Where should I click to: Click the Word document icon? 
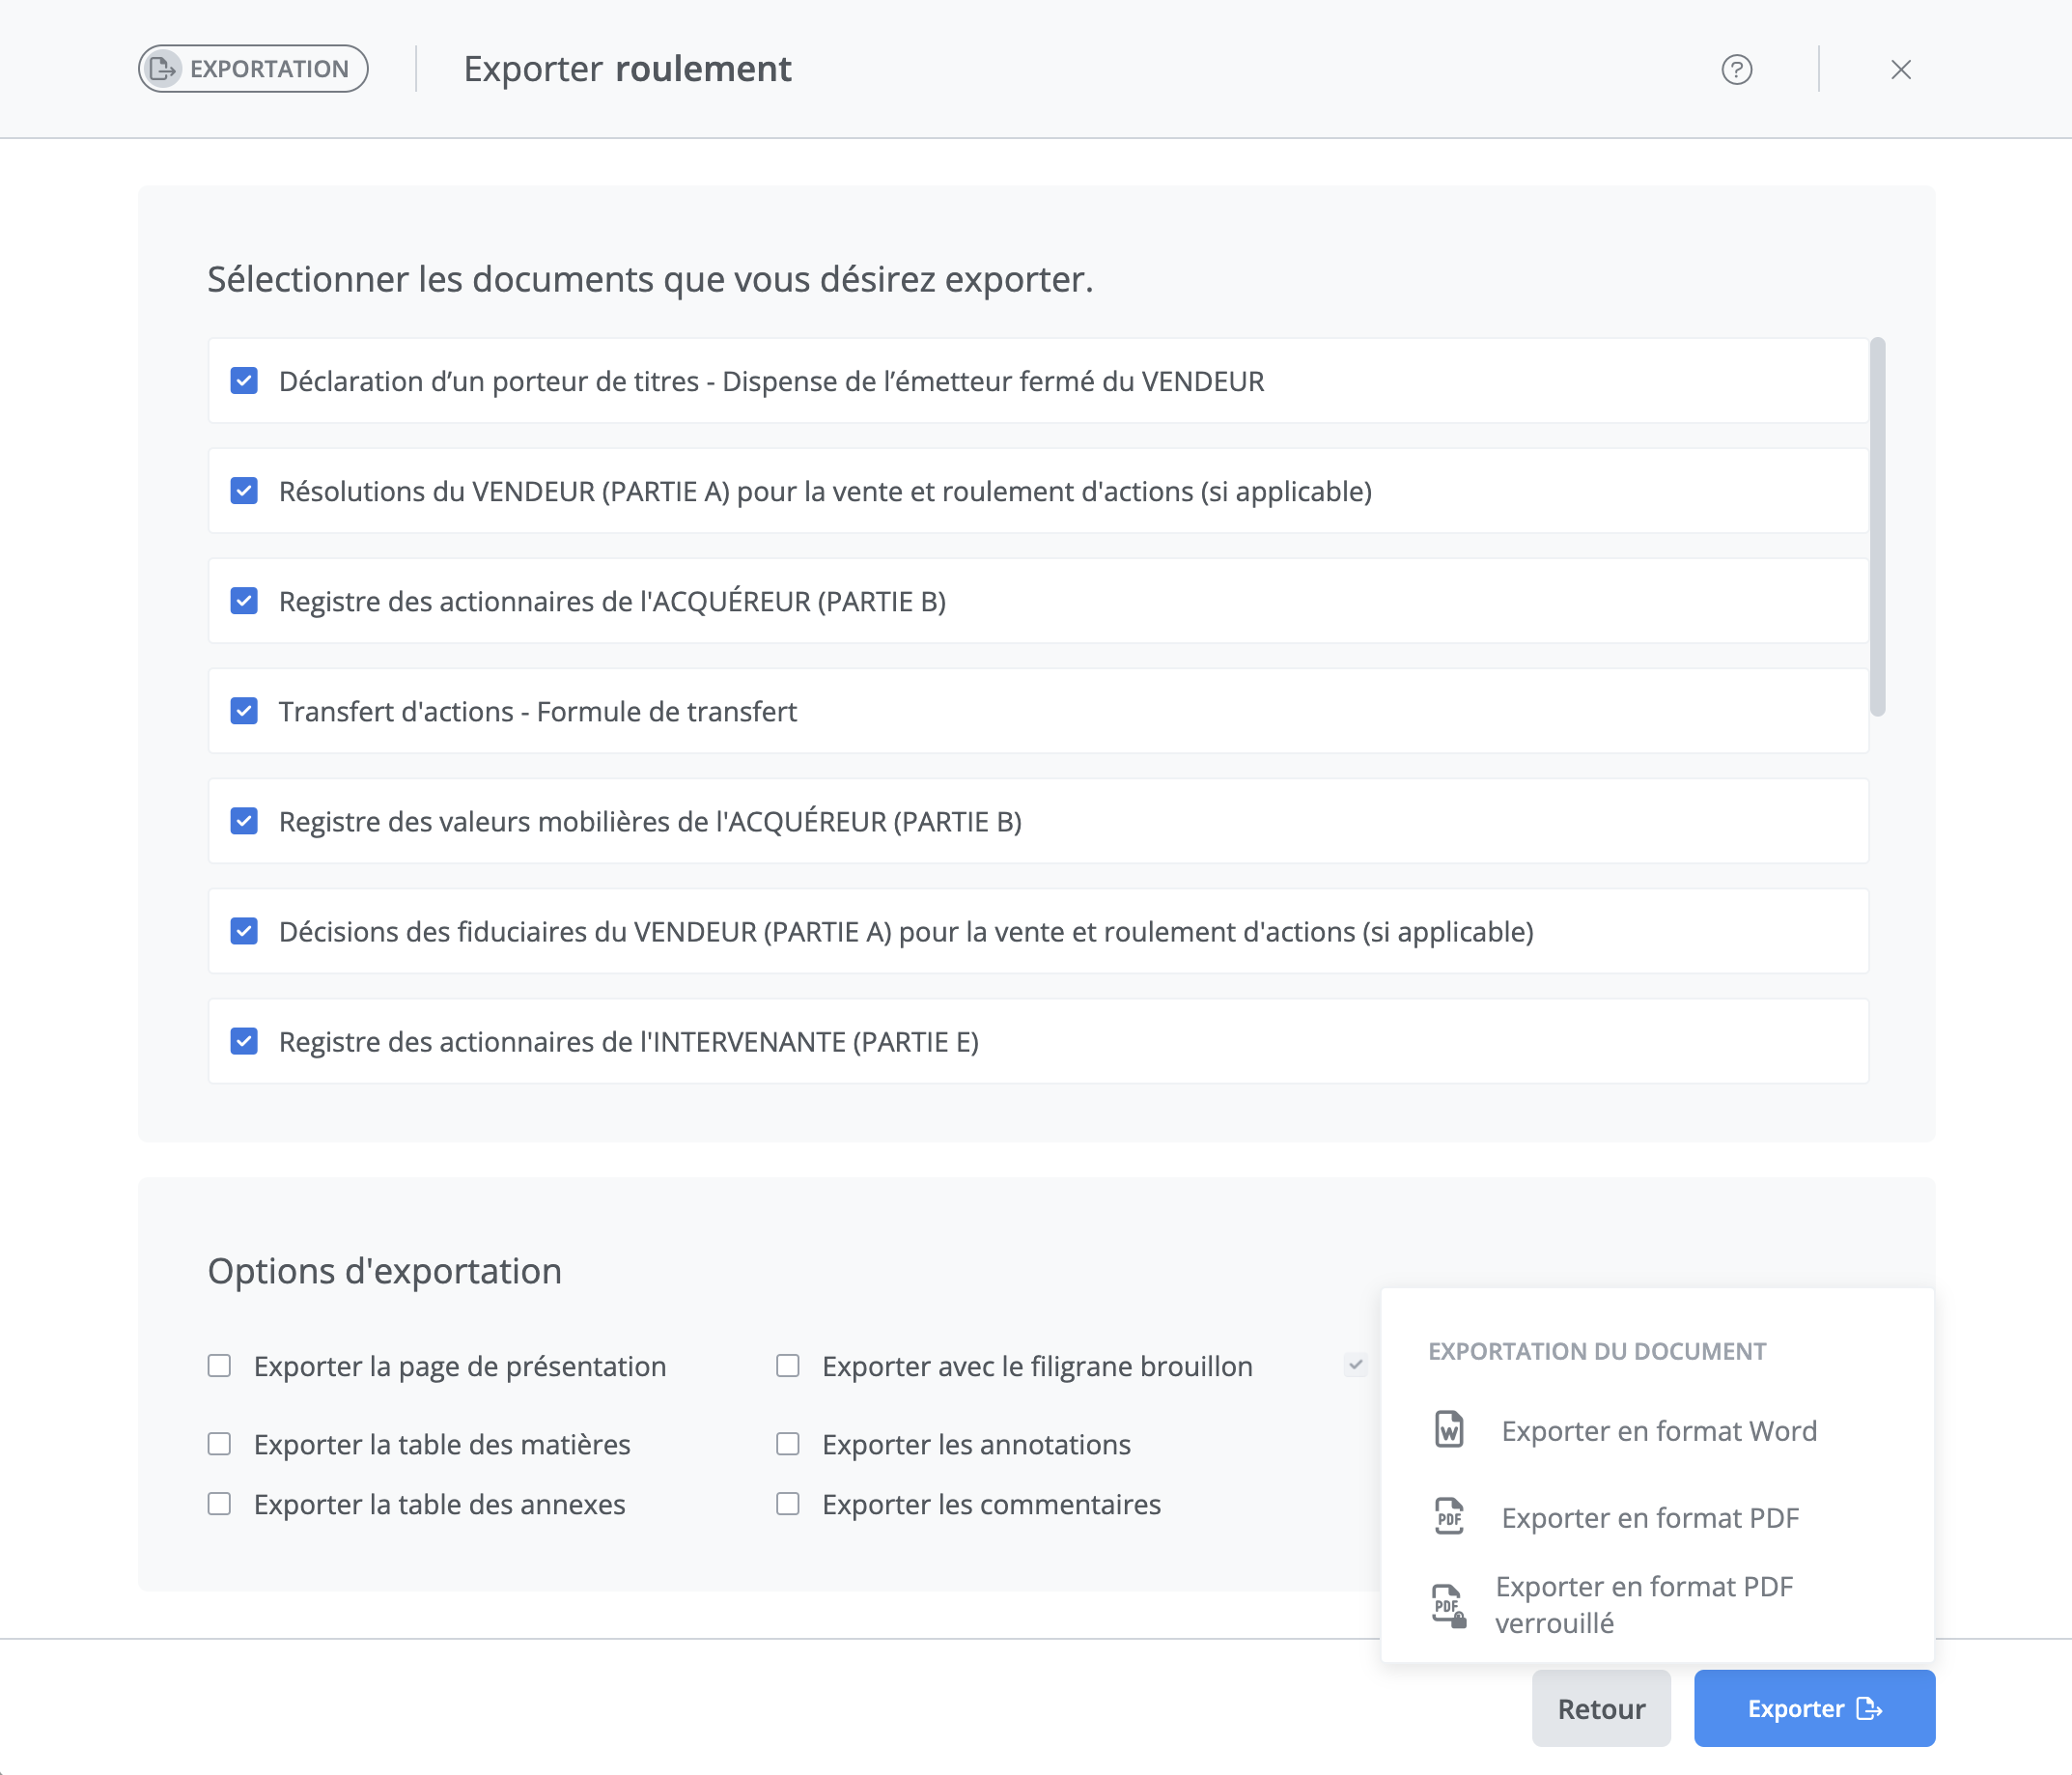coord(1449,1430)
